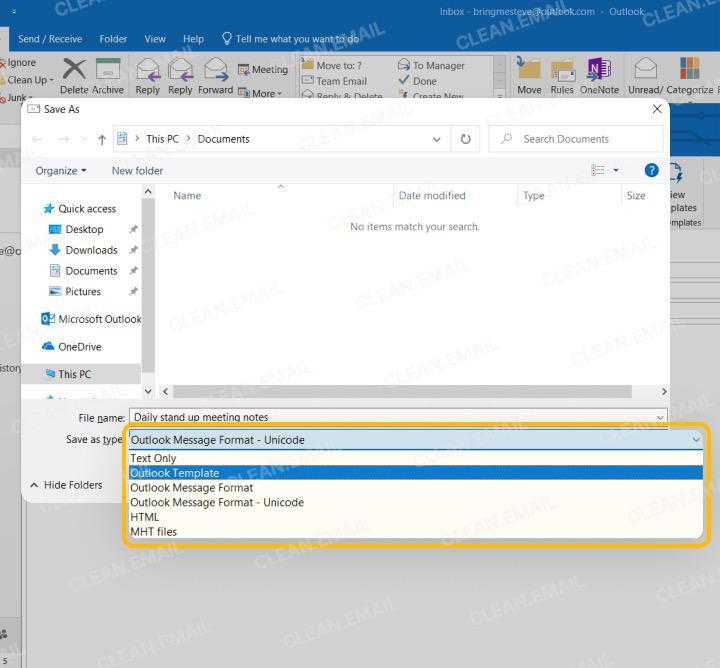
Task: Select To Manager quick step
Action: (432, 65)
